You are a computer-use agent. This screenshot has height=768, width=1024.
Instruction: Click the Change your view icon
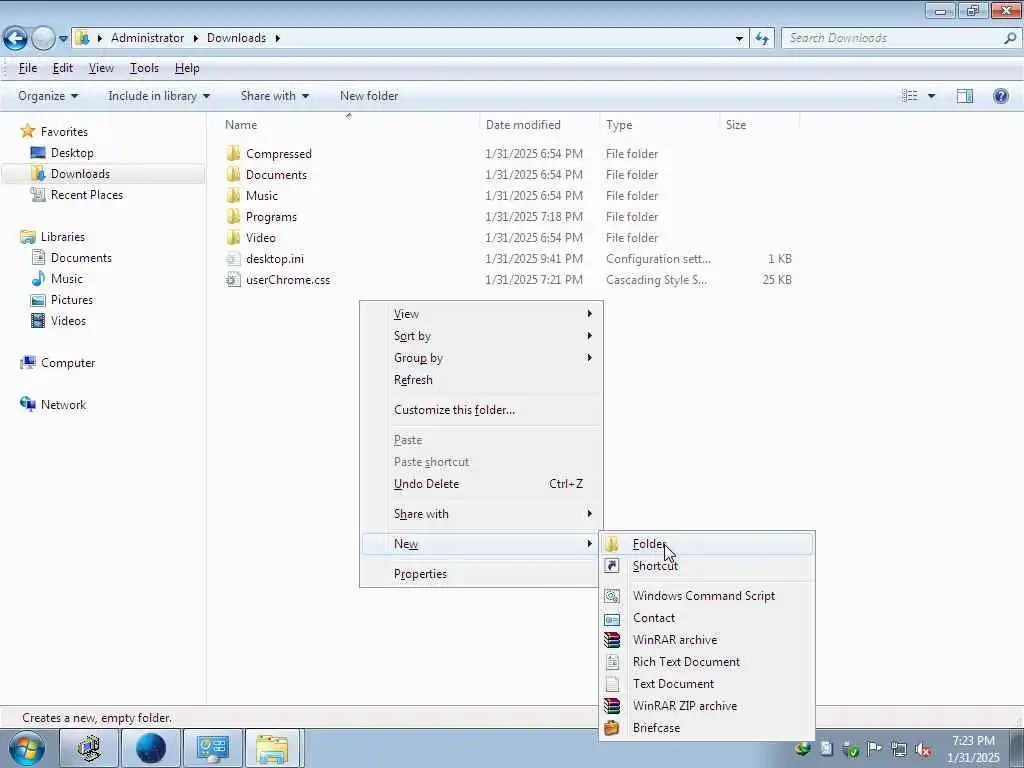click(x=910, y=96)
